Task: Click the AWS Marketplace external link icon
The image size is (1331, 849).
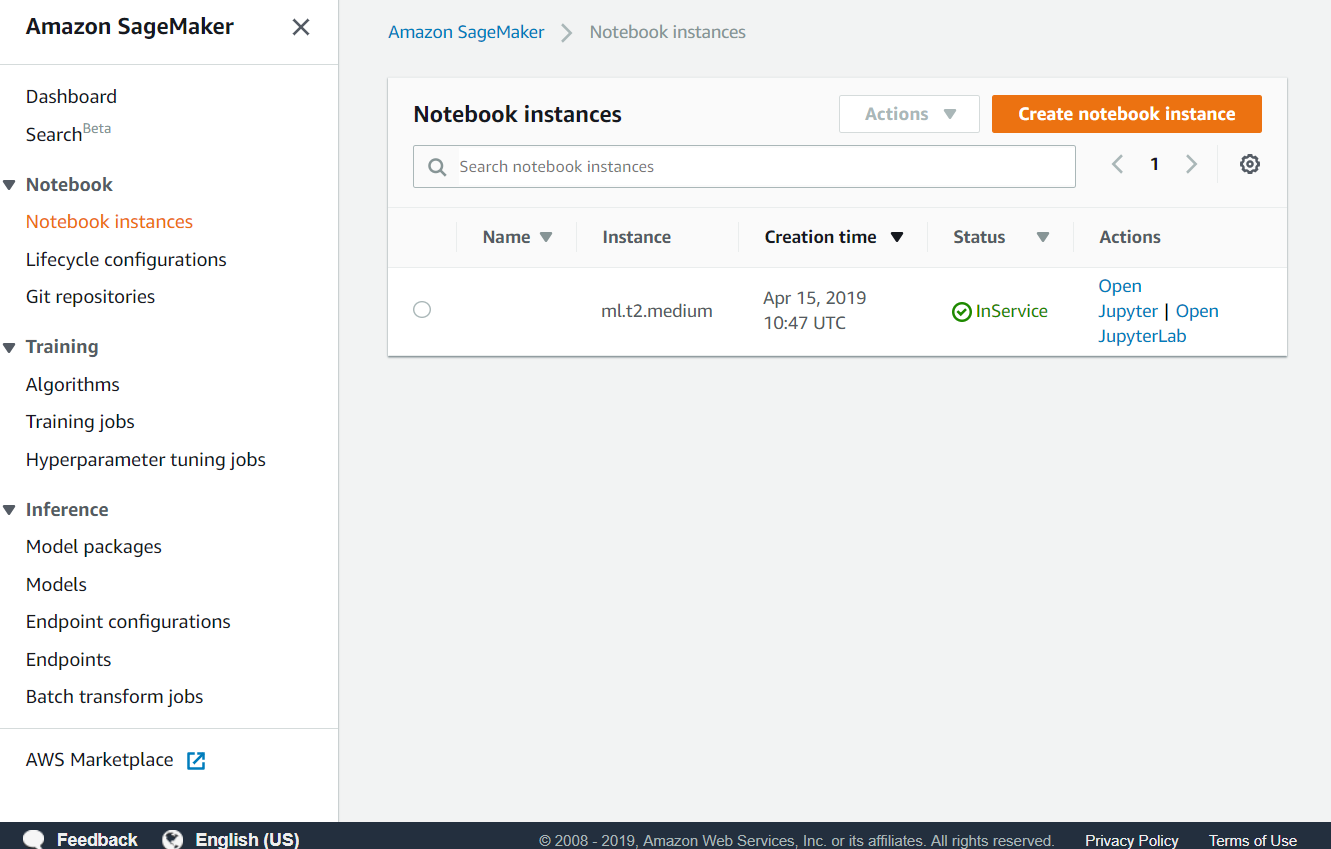Action: click(196, 761)
